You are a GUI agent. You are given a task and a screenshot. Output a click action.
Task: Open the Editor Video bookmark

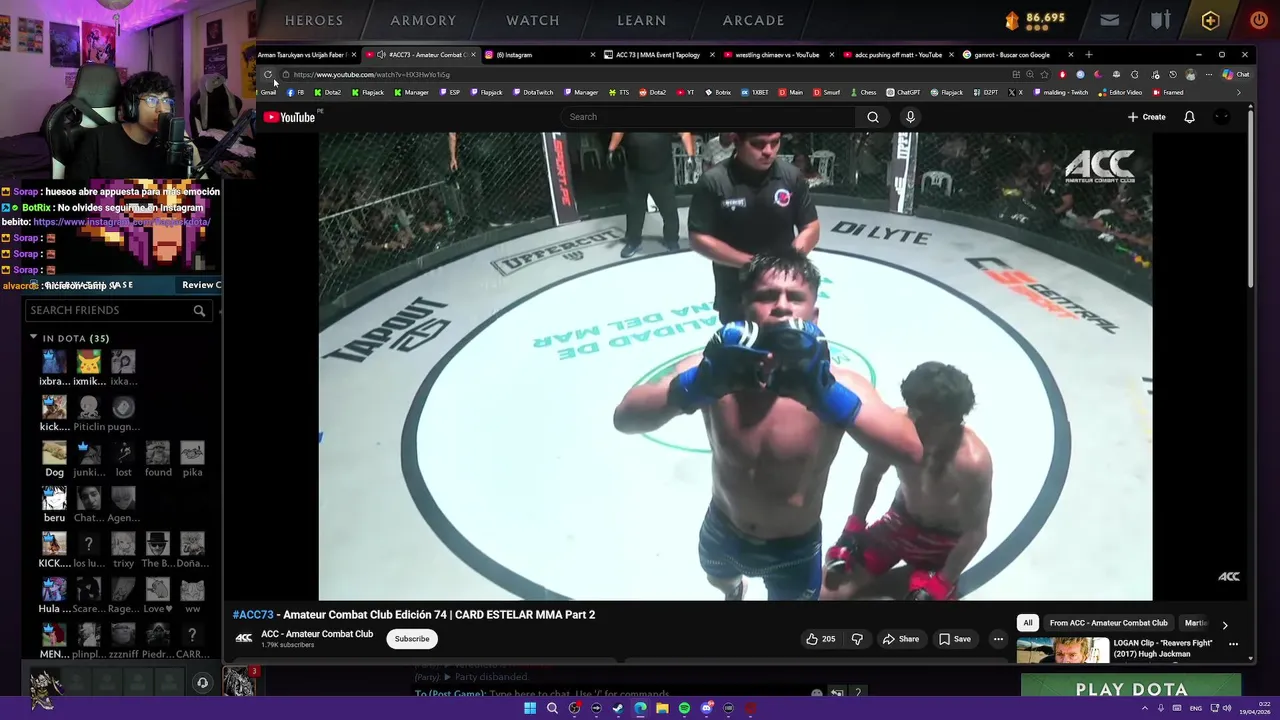coord(1119,92)
